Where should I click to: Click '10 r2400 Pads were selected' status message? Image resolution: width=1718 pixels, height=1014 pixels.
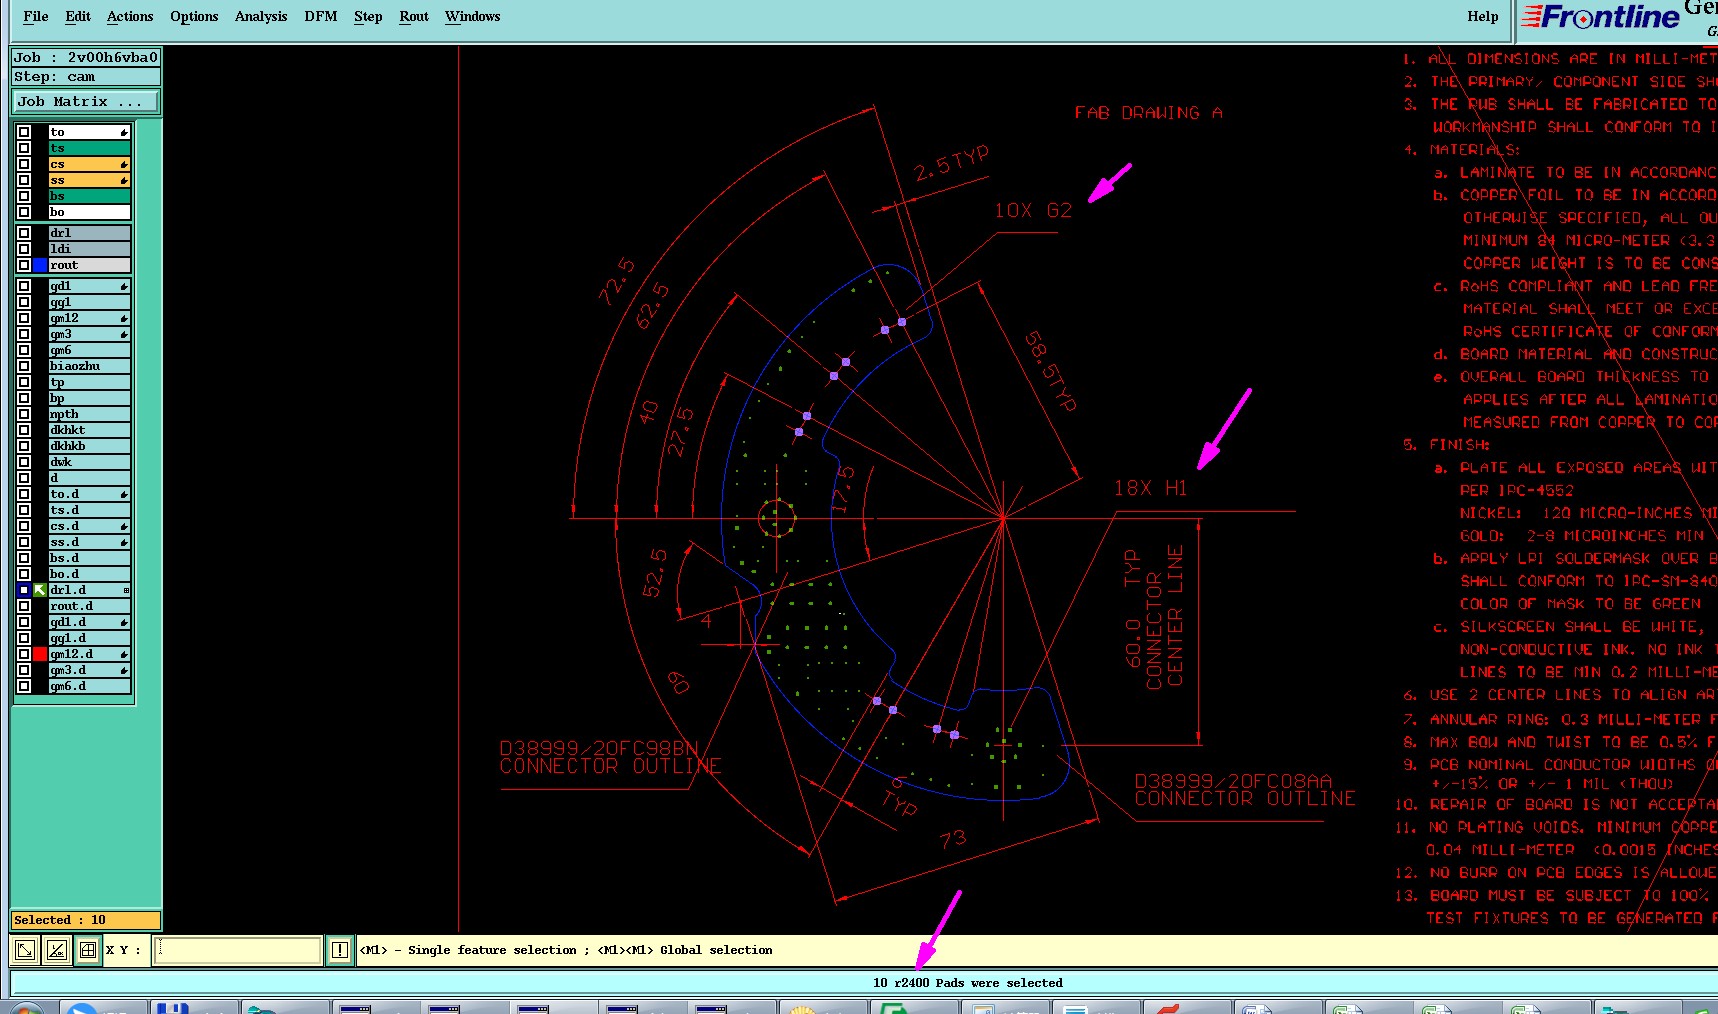pyautogui.click(x=967, y=983)
